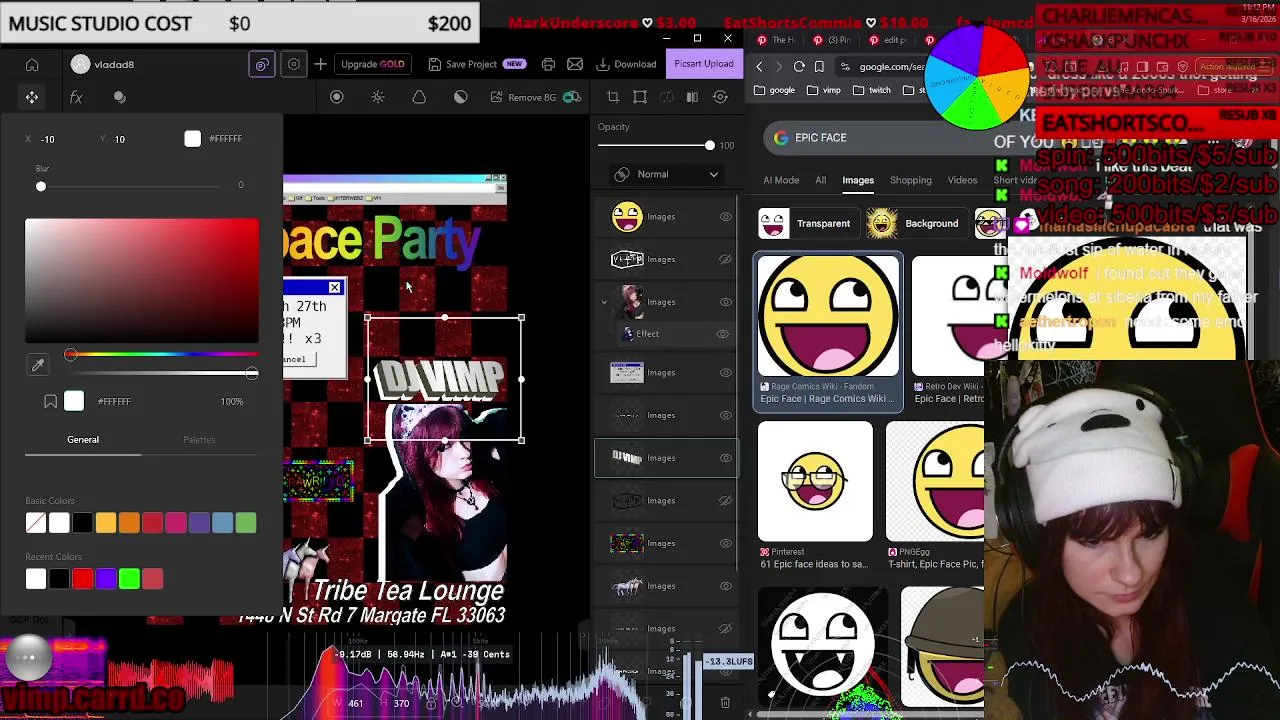Viewport: 1280px width, 720px height.
Task: Reload the Google page in browser
Action: pos(799,67)
